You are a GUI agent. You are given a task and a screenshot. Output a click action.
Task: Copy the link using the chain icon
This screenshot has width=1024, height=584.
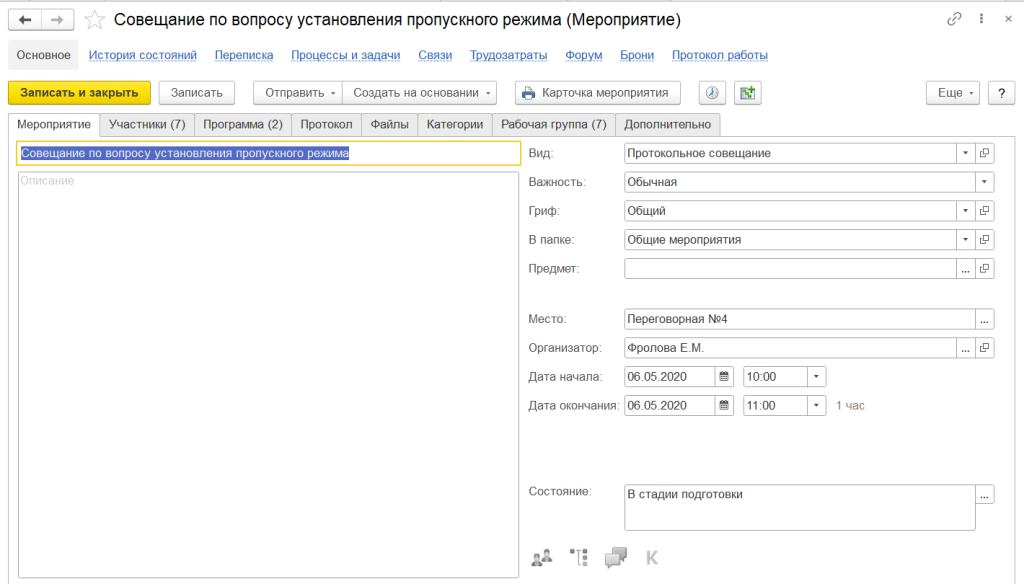tap(954, 19)
